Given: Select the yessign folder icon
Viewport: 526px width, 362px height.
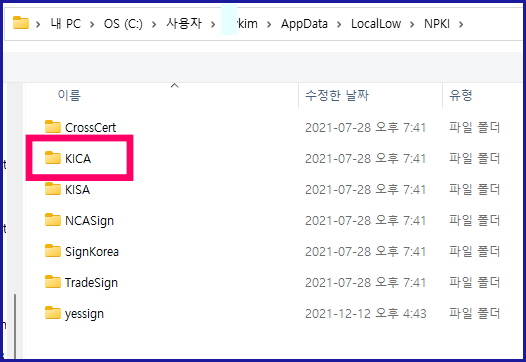Looking at the screenshot, I should click(x=53, y=313).
